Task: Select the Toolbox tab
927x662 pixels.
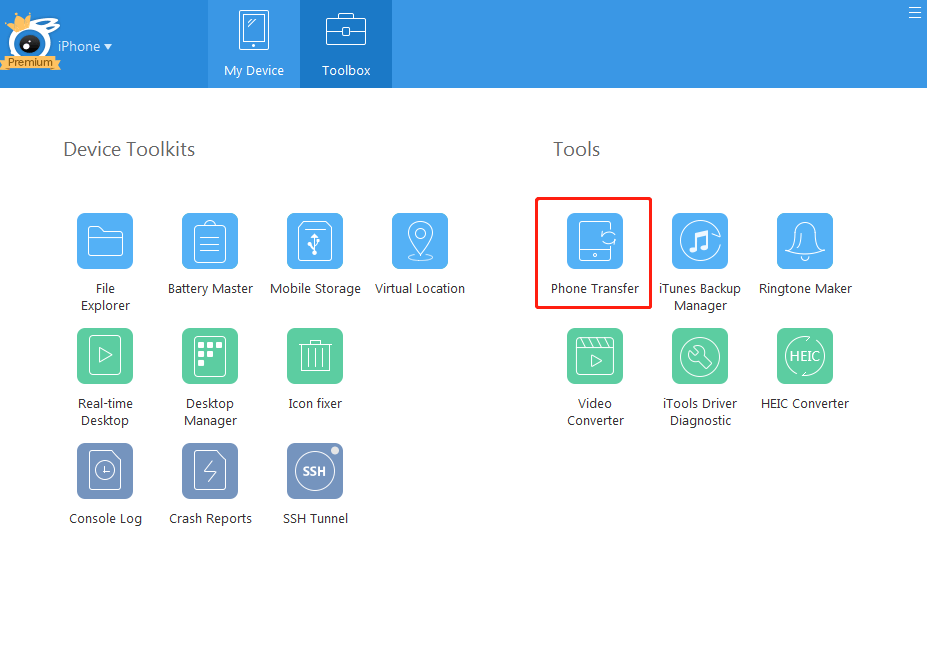Action: tap(345, 44)
